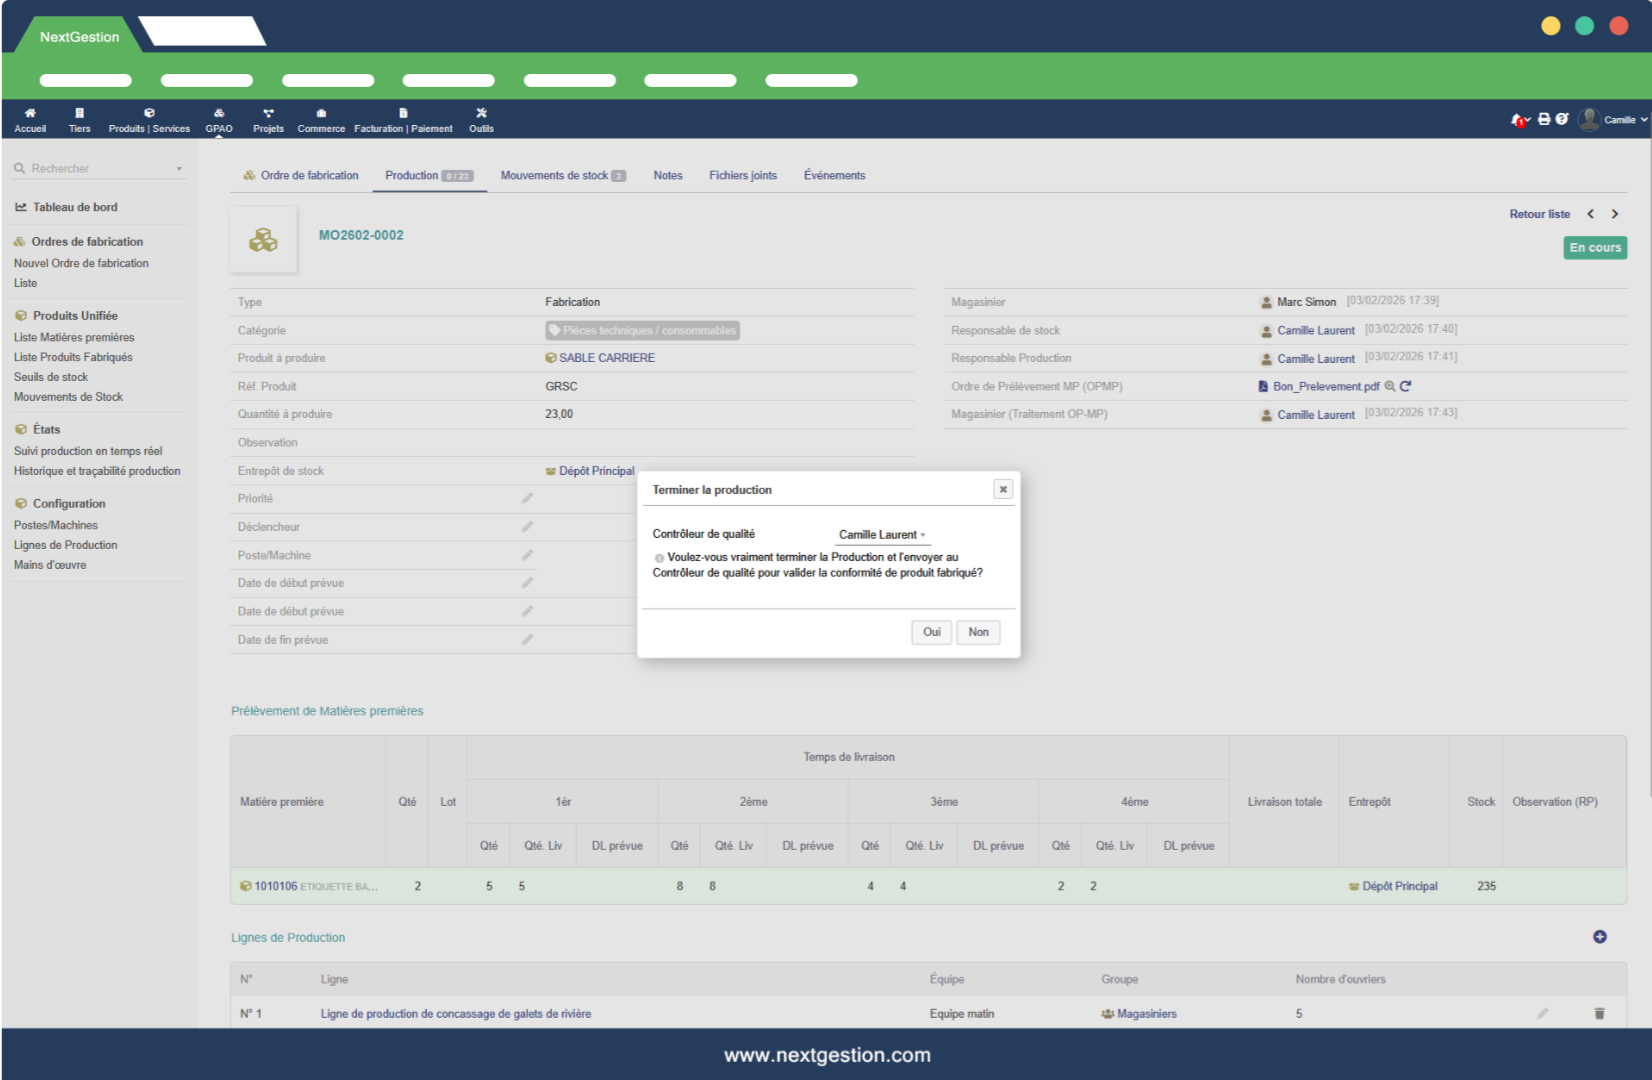This screenshot has height=1080, width=1652.
Task: Expand the search box dropdown arrow
Action: [179, 169]
